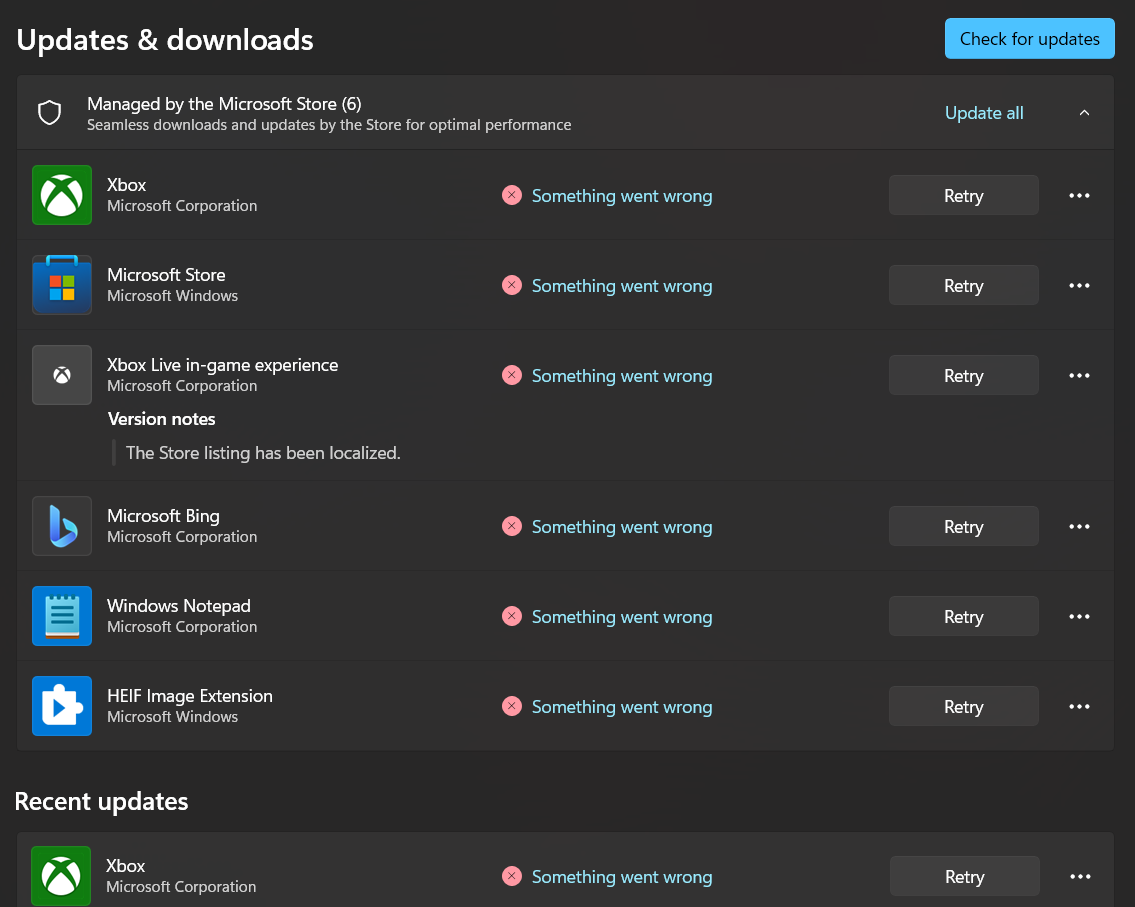Click Update all link
The height and width of the screenshot is (907, 1135).
click(x=984, y=113)
